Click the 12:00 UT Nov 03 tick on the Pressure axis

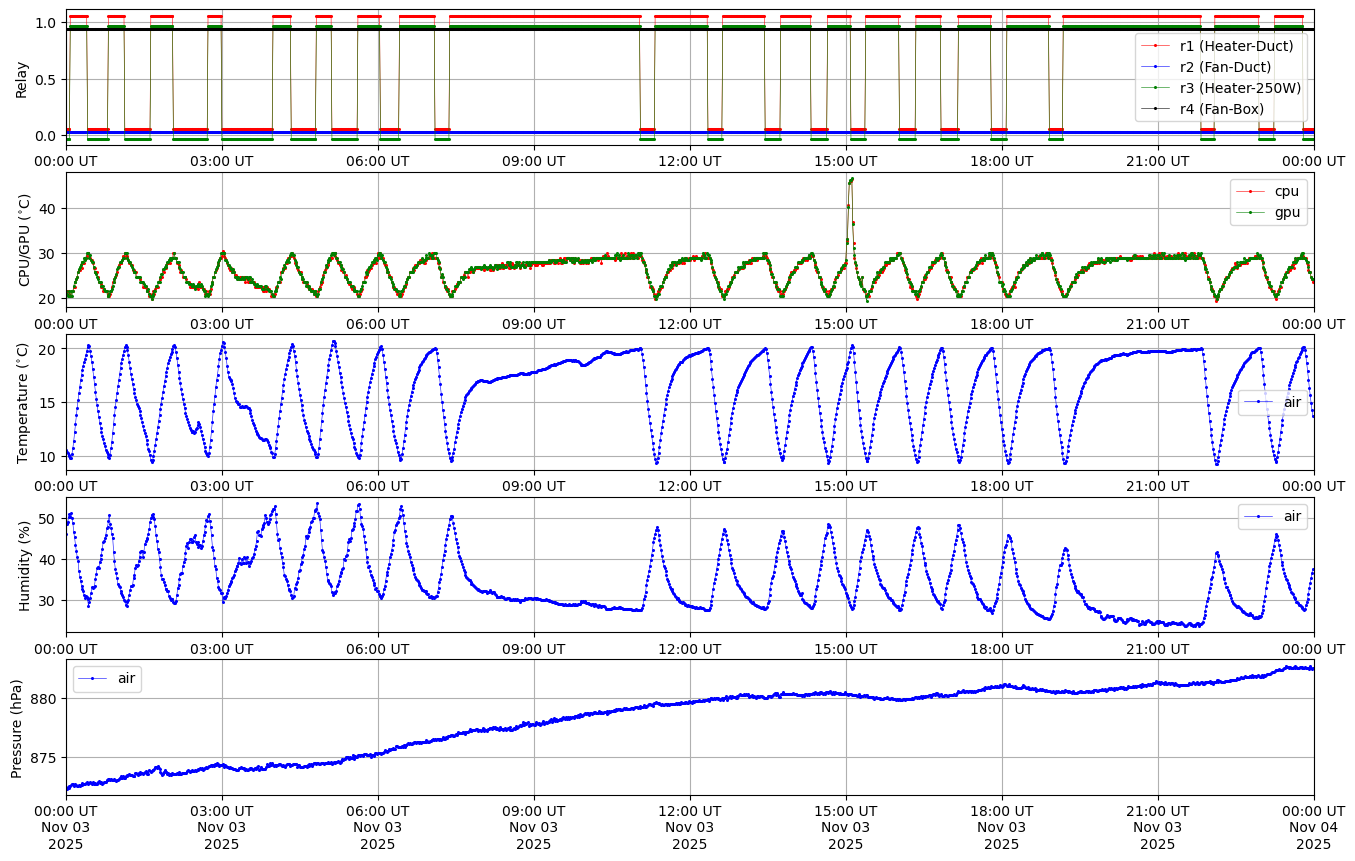pyautogui.click(x=689, y=827)
